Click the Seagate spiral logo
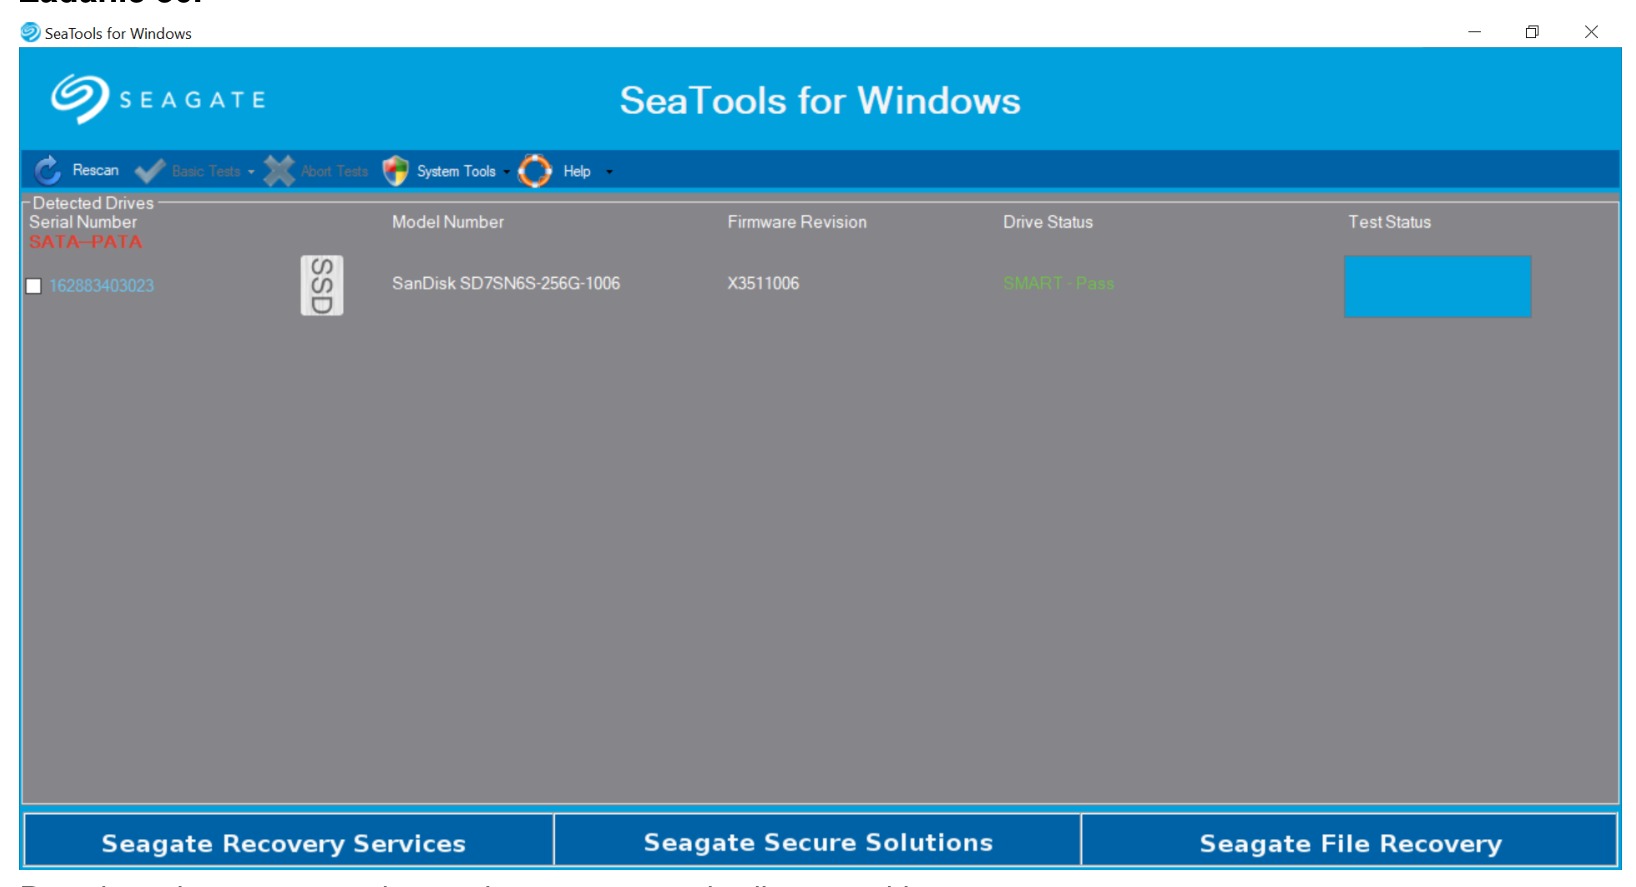Viewport: 1636px width, 887px height. pyautogui.click(x=80, y=99)
